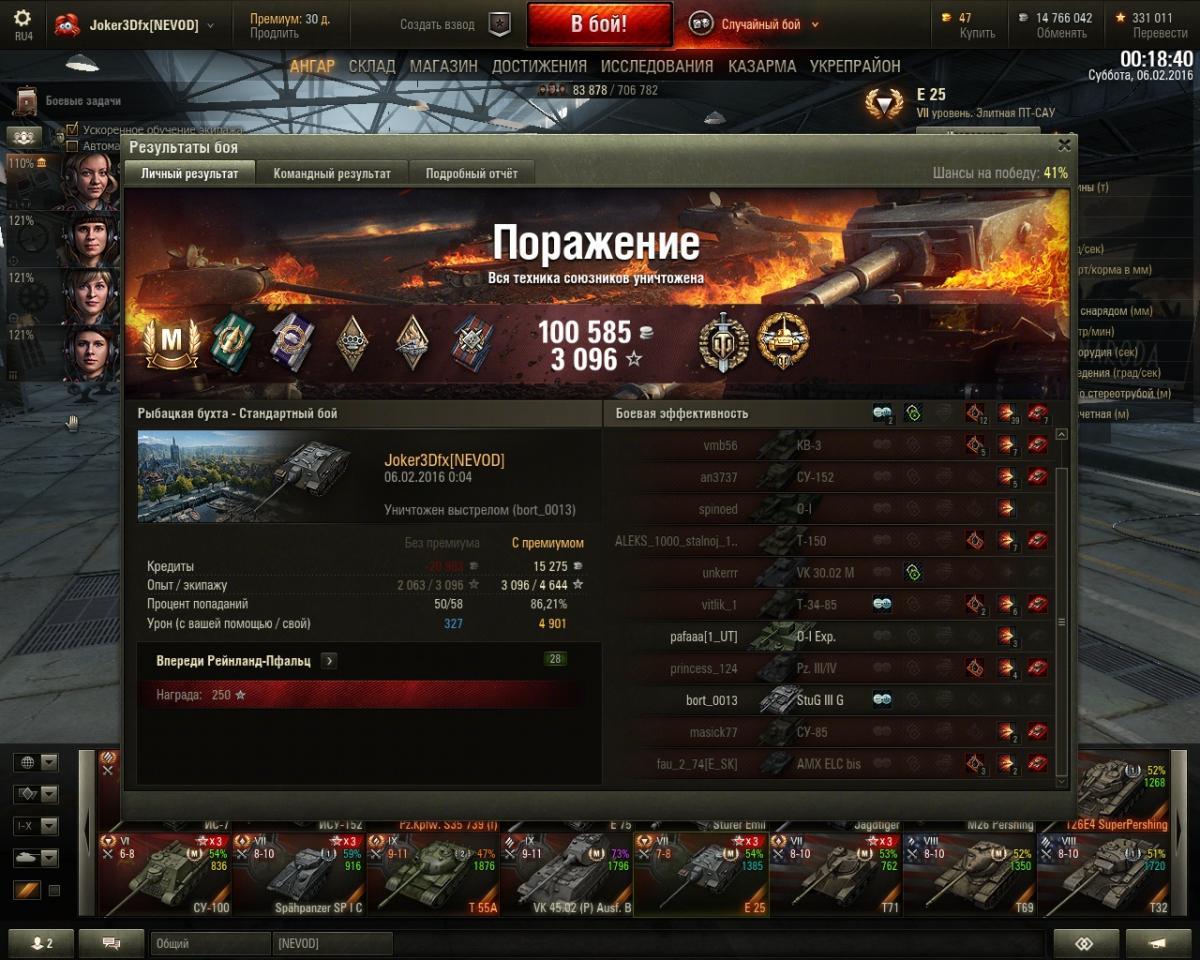Close the battle results window
Screen dimensions: 1200x960
coord(1064,146)
